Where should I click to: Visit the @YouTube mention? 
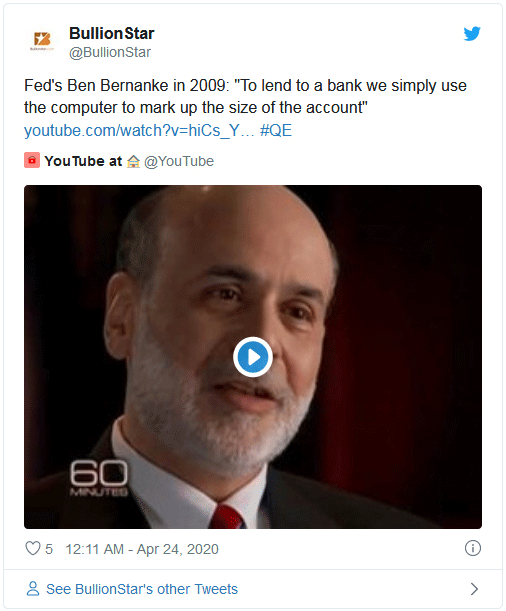179,161
